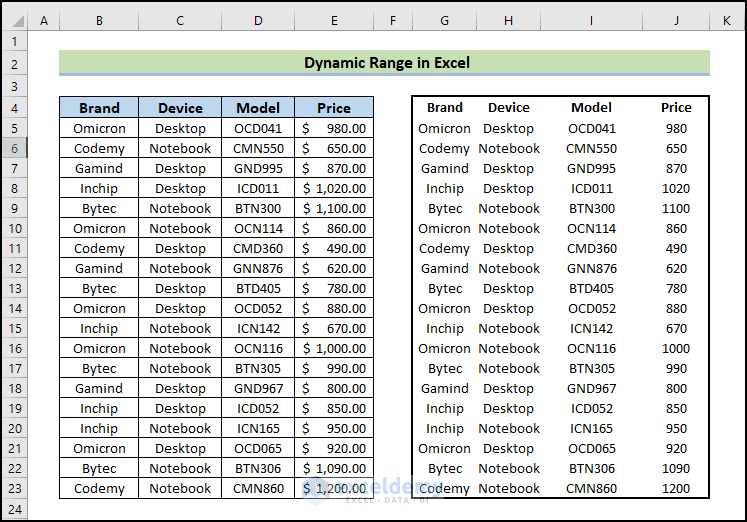The width and height of the screenshot is (747, 522).
Task: Select column A header
Action: 44,20
